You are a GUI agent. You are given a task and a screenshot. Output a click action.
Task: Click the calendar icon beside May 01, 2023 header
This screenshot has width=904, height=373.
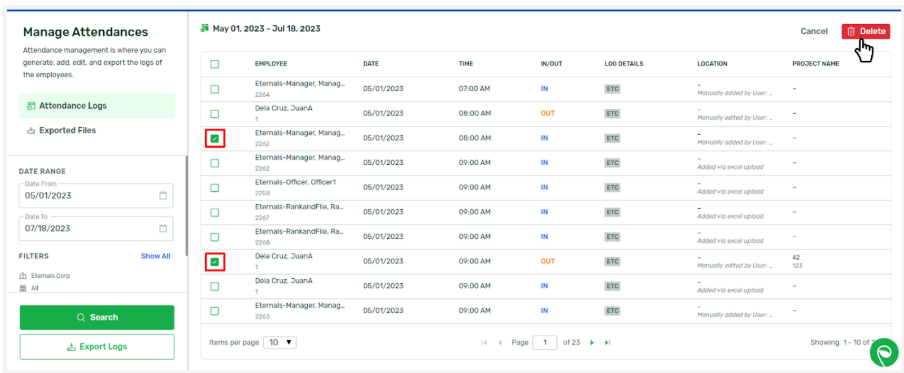click(x=204, y=28)
